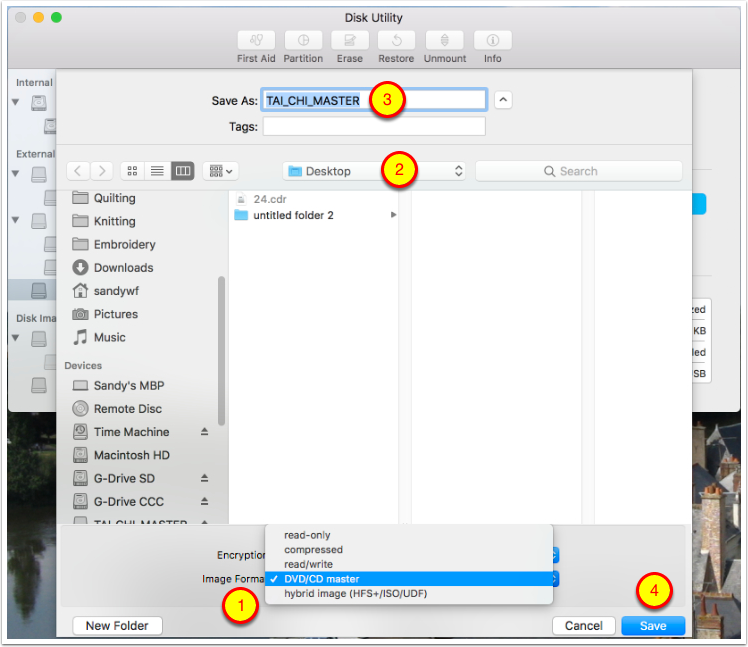Click the sidebar scrollbar
748x647 pixels.
[x=221, y=351]
